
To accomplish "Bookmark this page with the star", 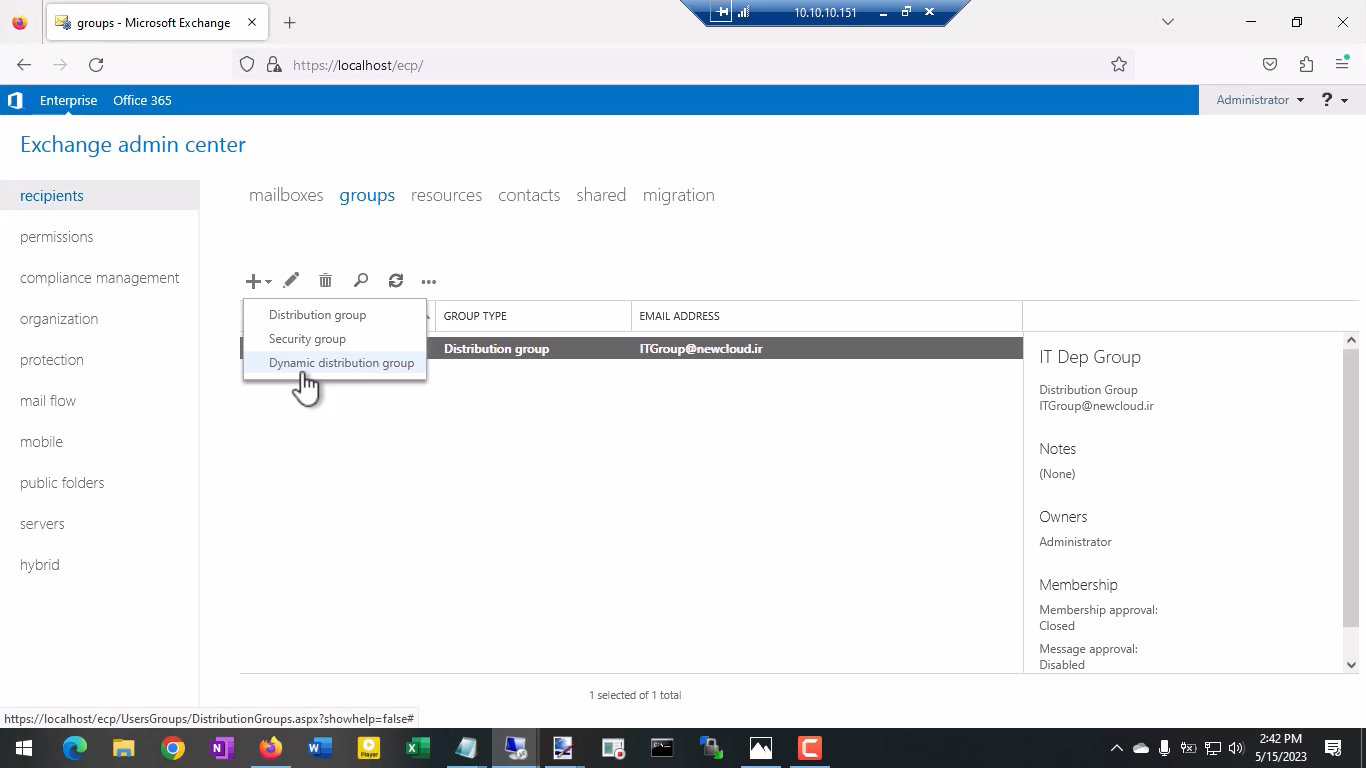I will [1119, 65].
